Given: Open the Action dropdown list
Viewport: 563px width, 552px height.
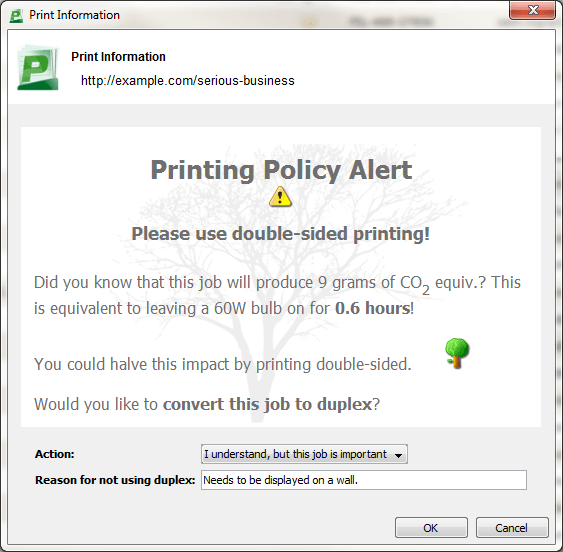Looking at the screenshot, I should click(304, 454).
